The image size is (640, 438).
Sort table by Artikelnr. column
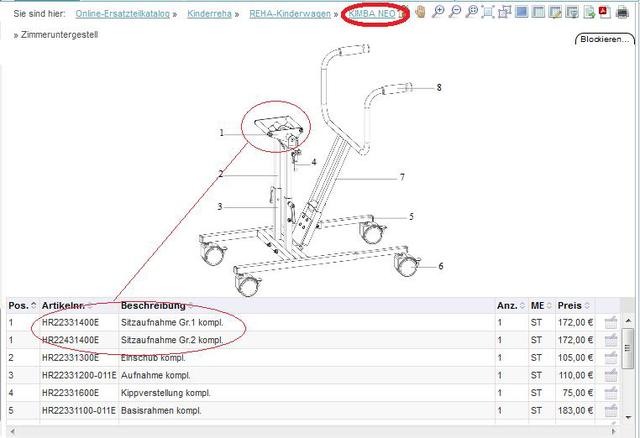point(67,305)
